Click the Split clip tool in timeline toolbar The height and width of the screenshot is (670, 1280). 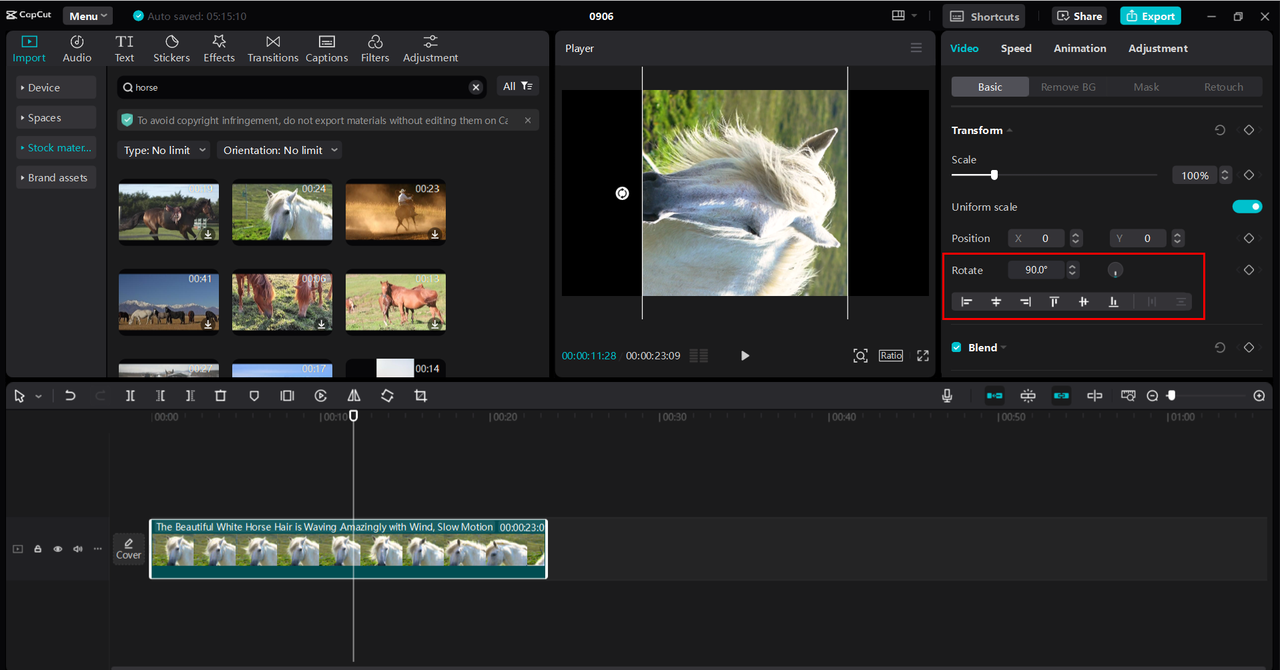tap(130, 396)
